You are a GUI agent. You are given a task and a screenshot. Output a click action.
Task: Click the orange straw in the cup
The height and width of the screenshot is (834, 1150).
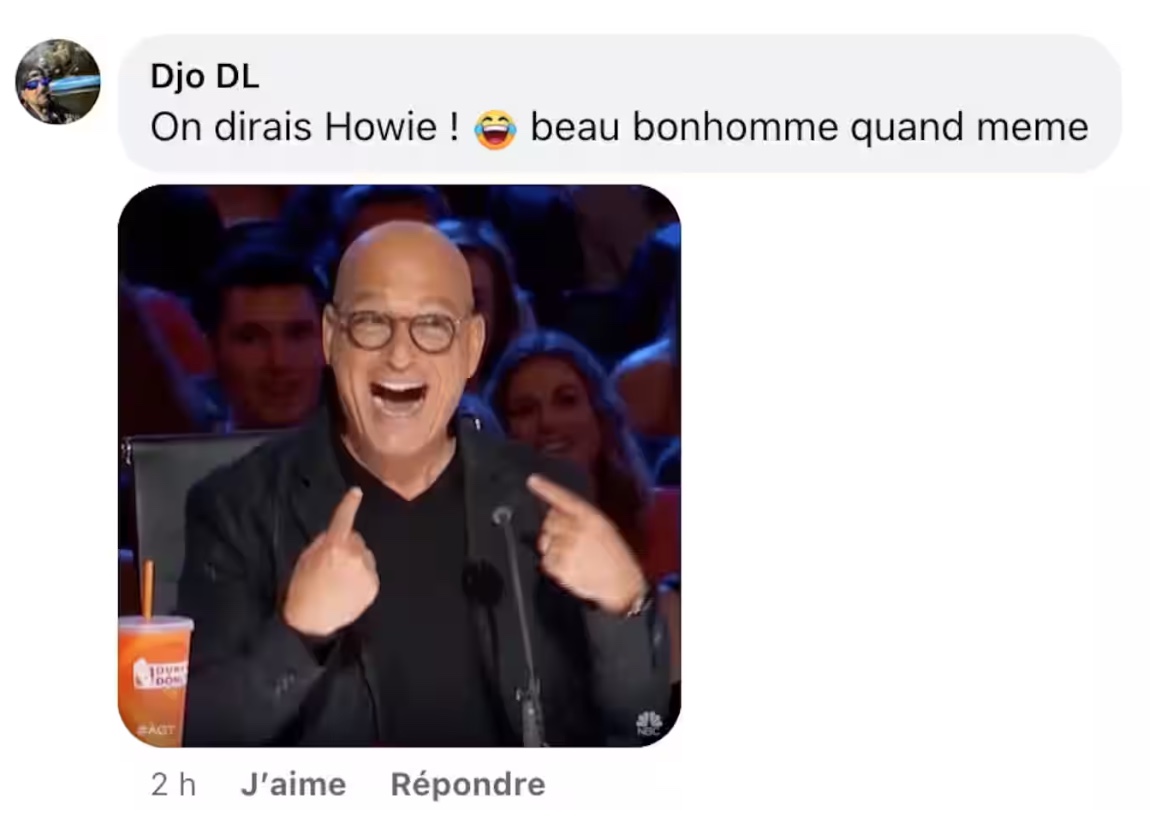pyautogui.click(x=147, y=590)
